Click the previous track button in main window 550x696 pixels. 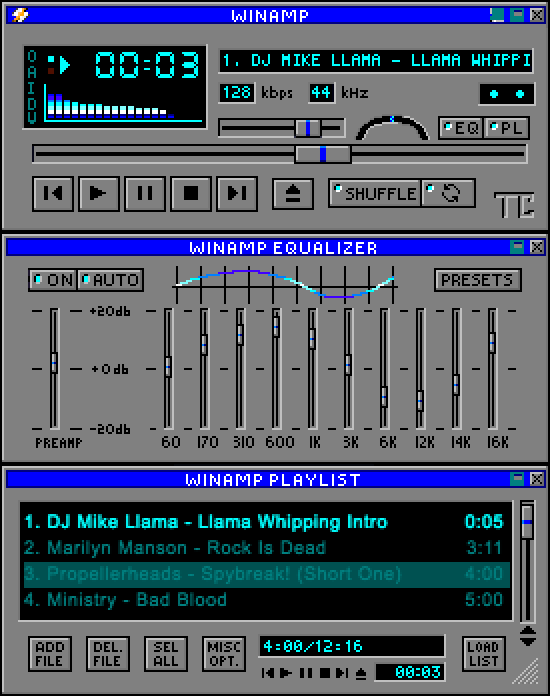tap(53, 194)
